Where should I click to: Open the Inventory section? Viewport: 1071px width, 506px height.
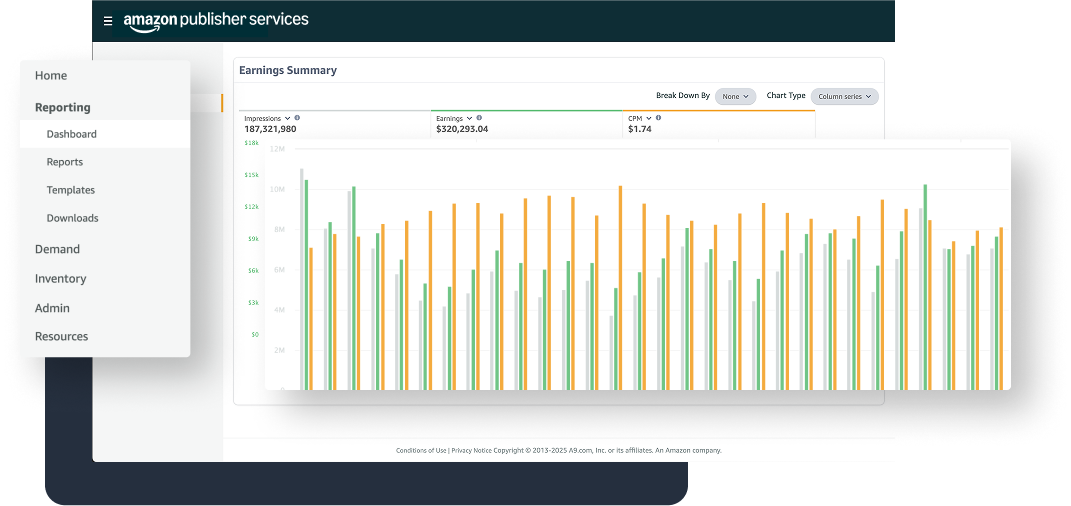coord(60,279)
